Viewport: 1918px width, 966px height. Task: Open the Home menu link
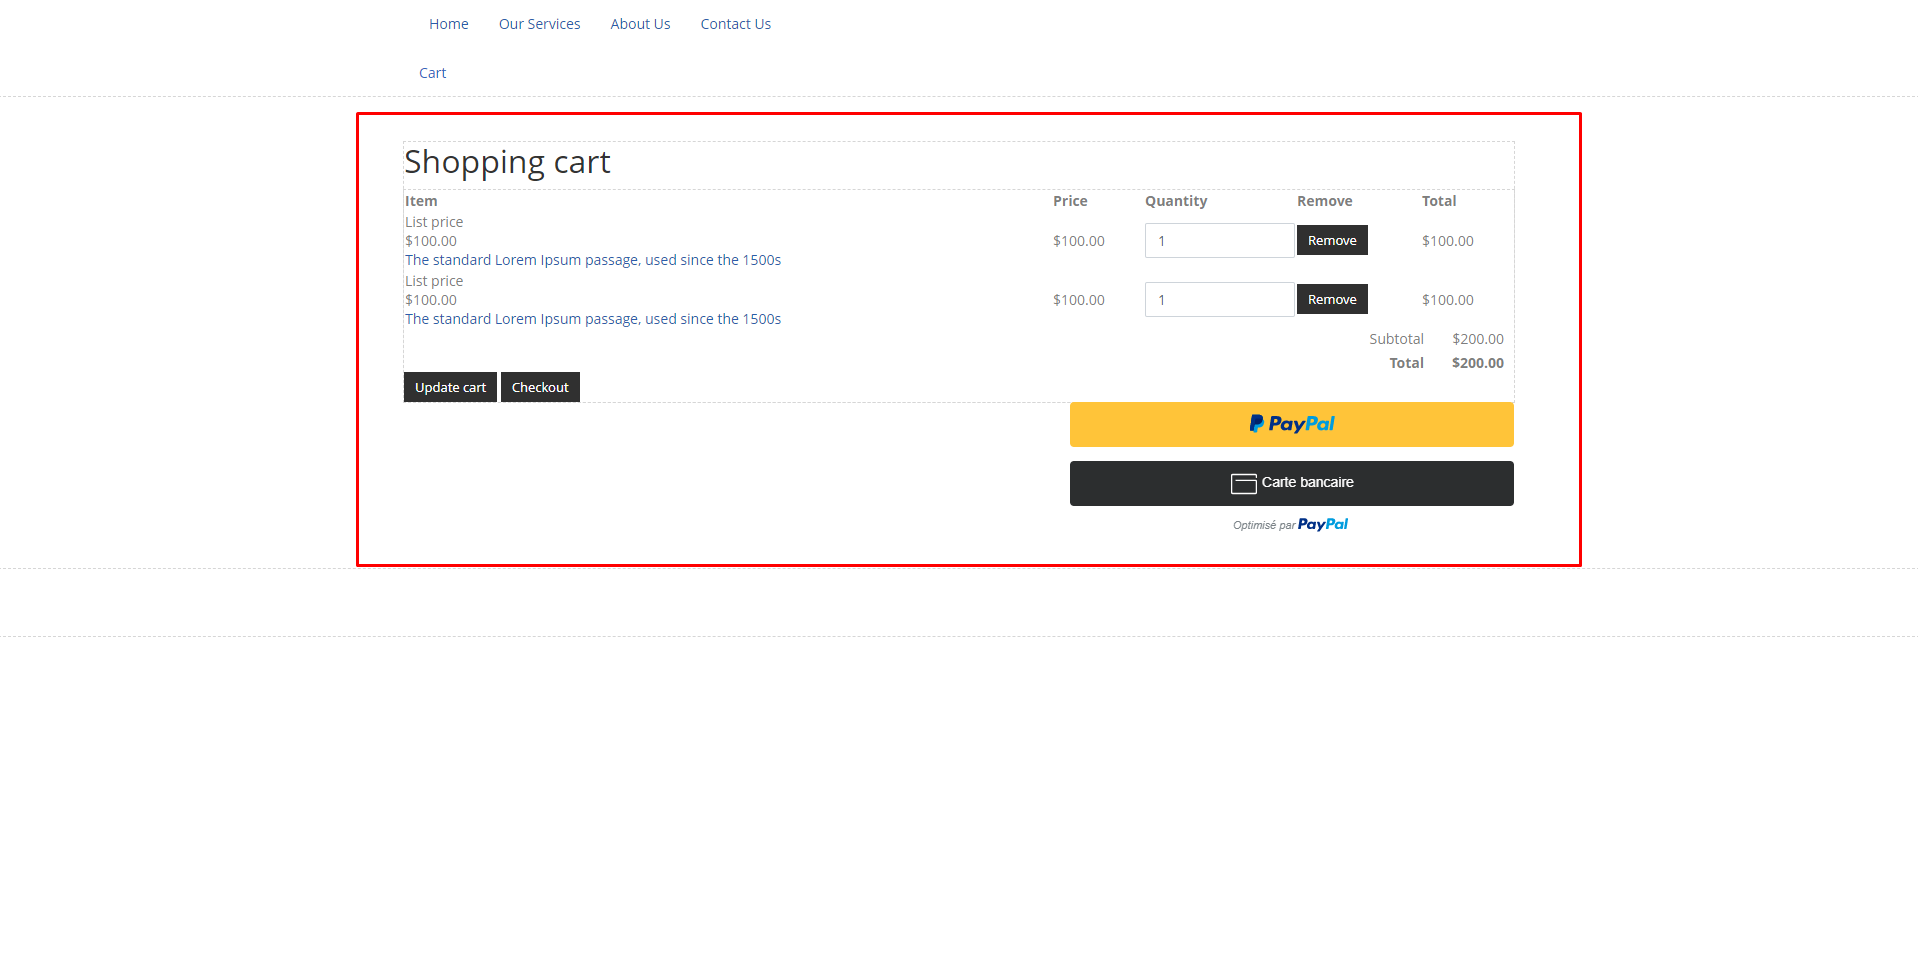pyautogui.click(x=448, y=24)
